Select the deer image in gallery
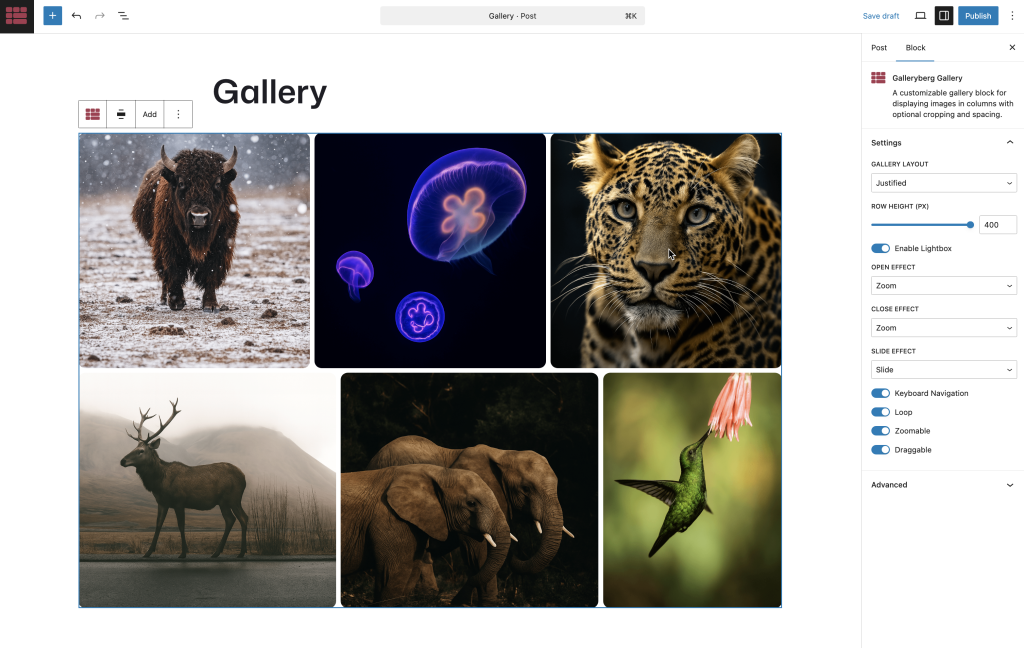 tap(208, 490)
